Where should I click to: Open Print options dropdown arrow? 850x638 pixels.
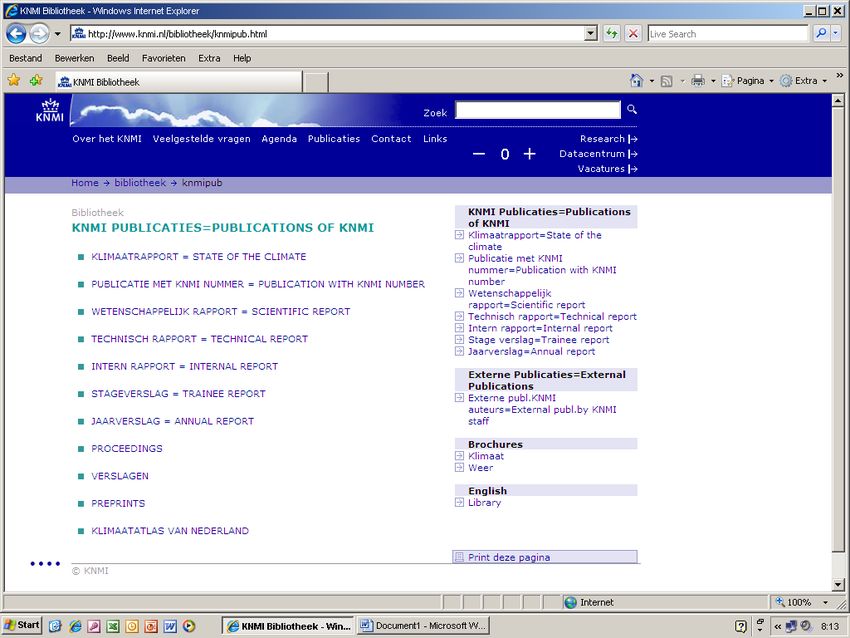[713, 81]
